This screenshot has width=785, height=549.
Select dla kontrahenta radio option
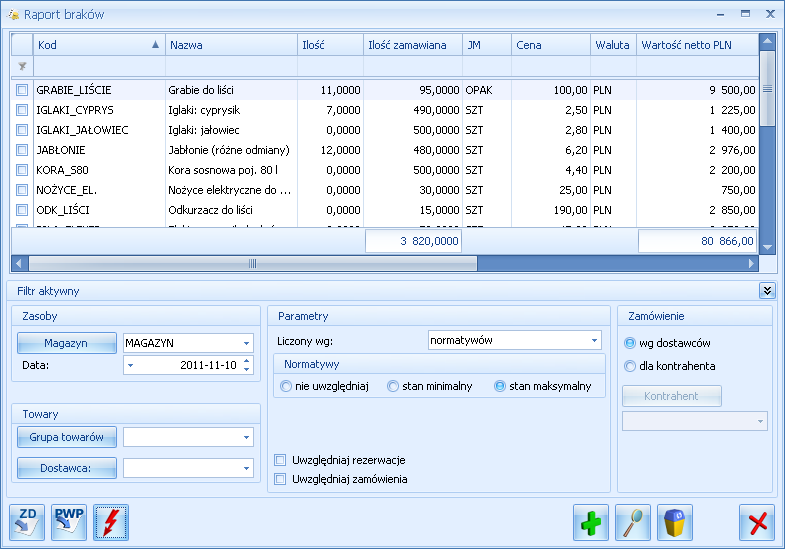(x=630, y=366)
